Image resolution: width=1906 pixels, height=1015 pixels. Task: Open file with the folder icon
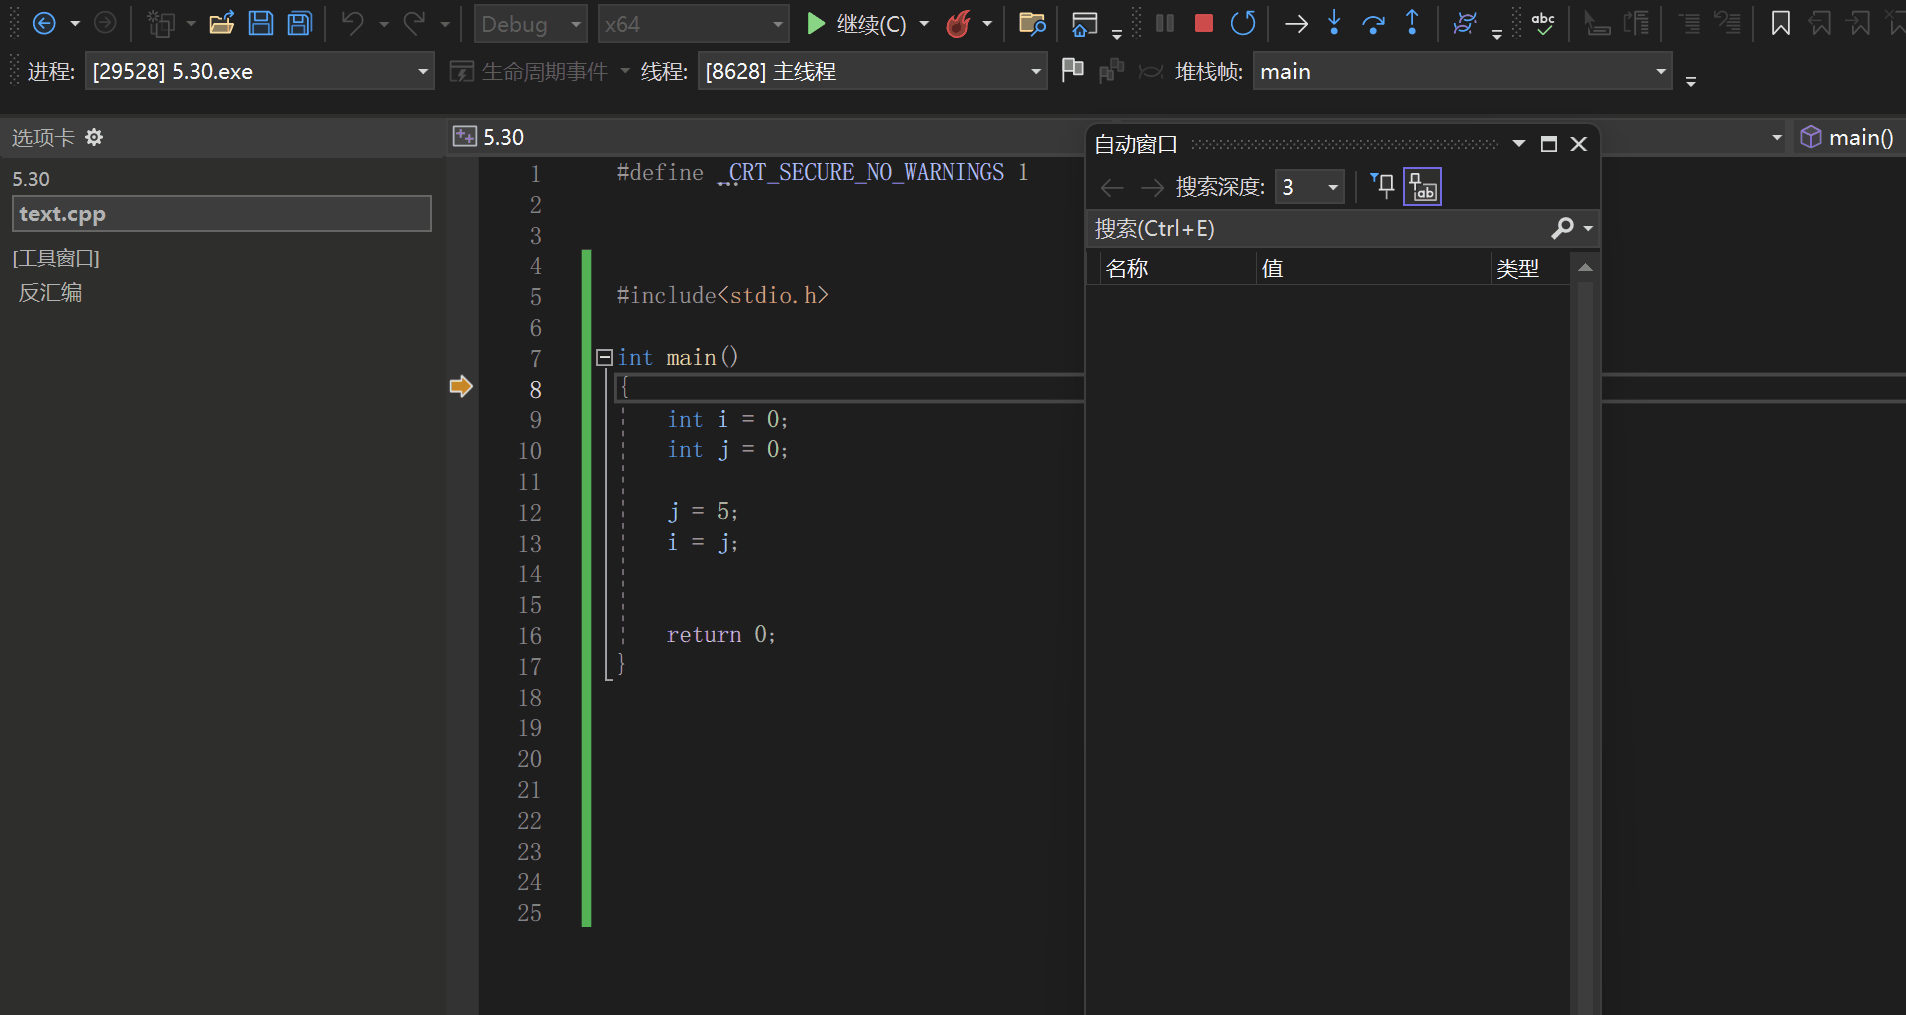pos(221,23)
